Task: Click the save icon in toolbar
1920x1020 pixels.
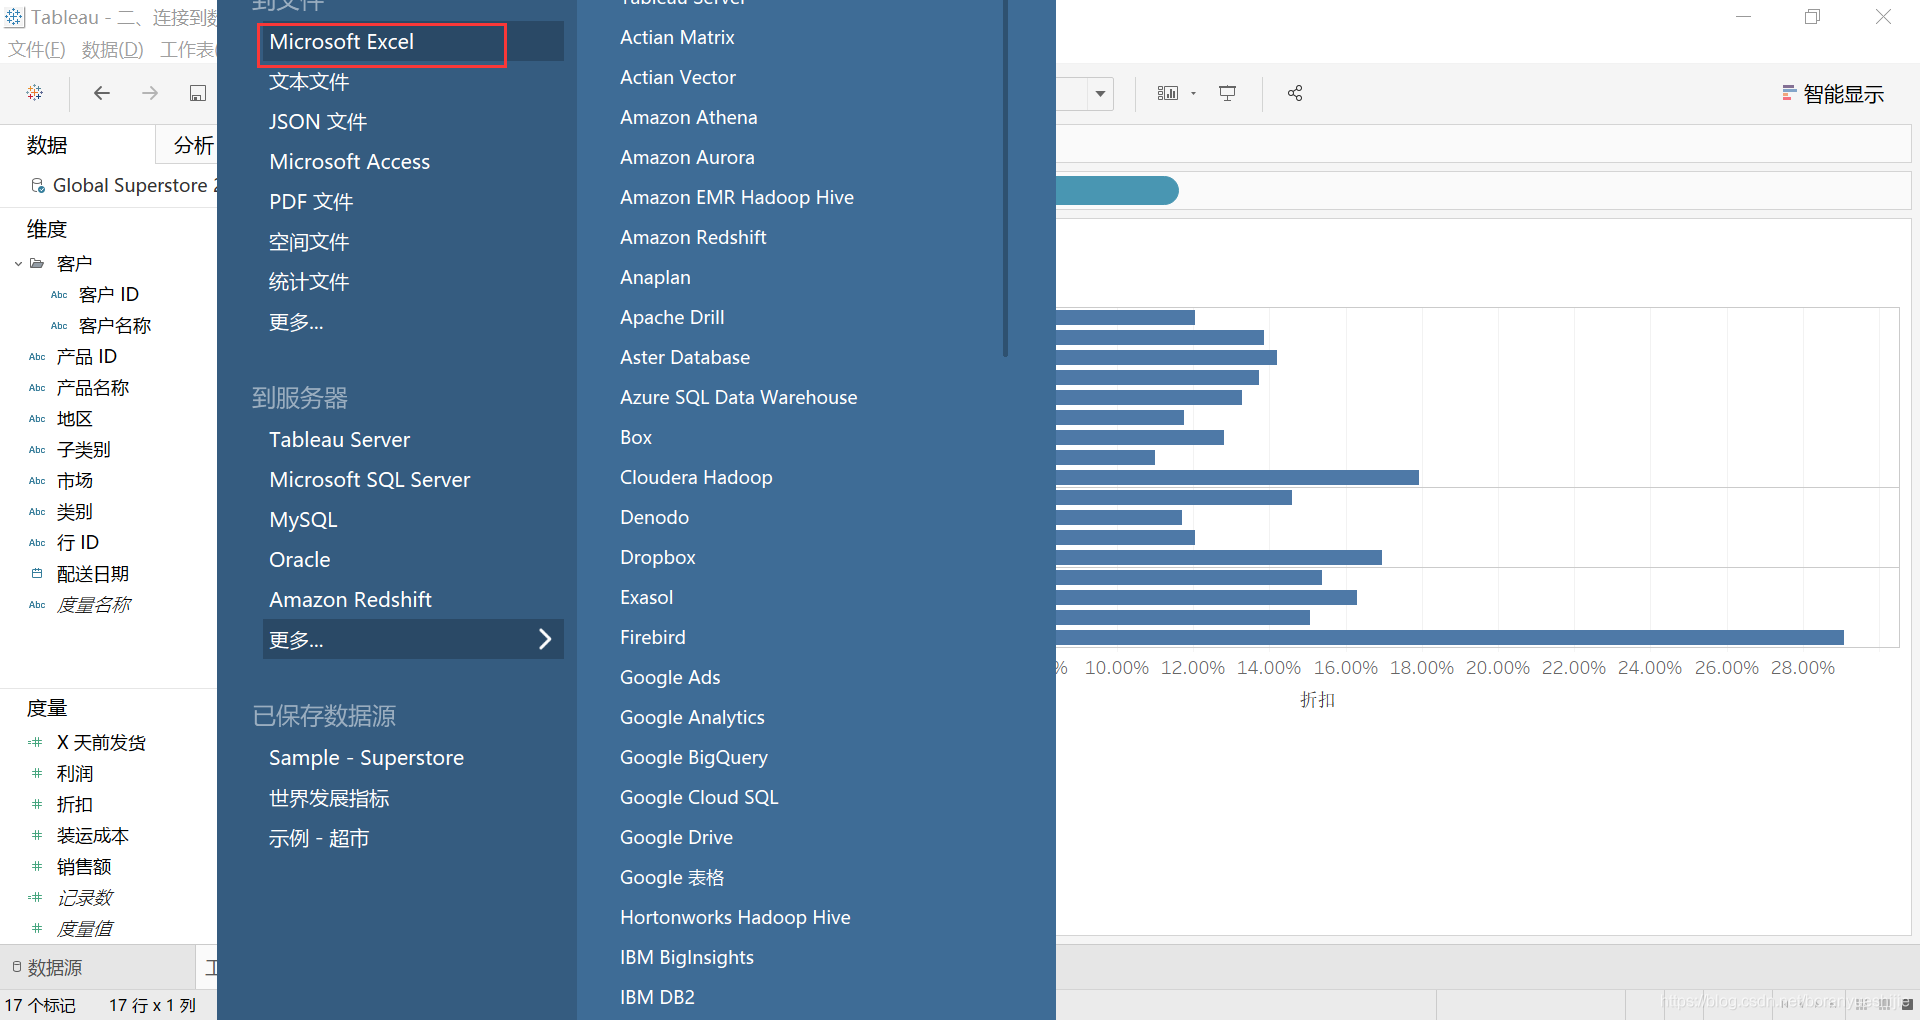Action: coord(198,93)
